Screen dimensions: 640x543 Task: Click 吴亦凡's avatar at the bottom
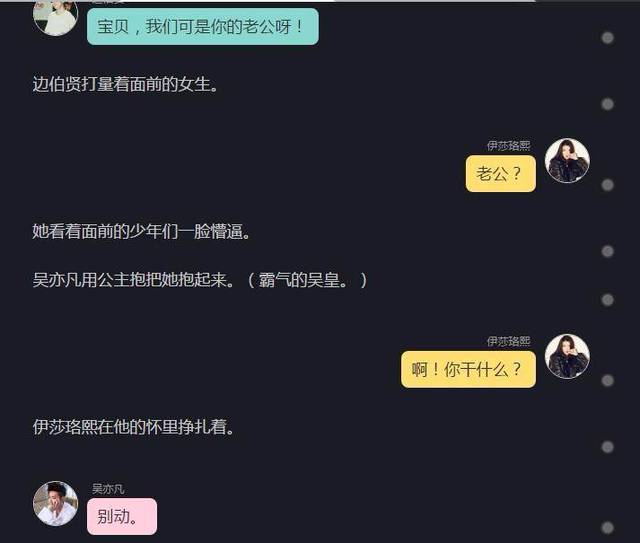[56, 503]
